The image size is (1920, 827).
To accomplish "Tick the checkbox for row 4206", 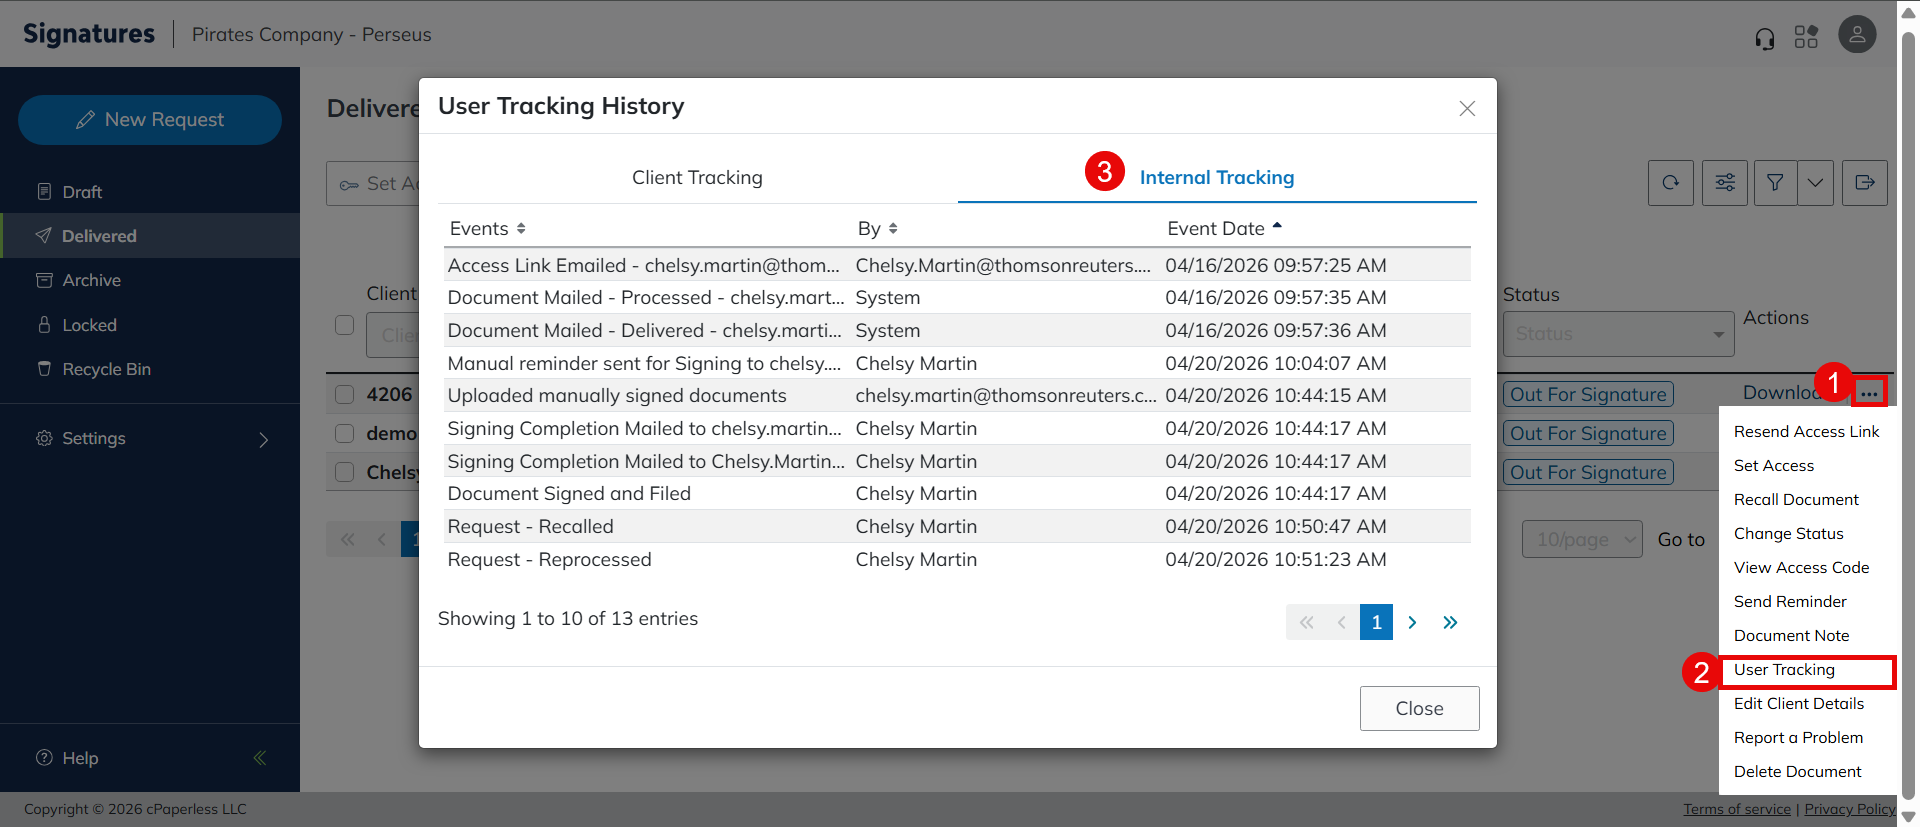I will 345,394.
